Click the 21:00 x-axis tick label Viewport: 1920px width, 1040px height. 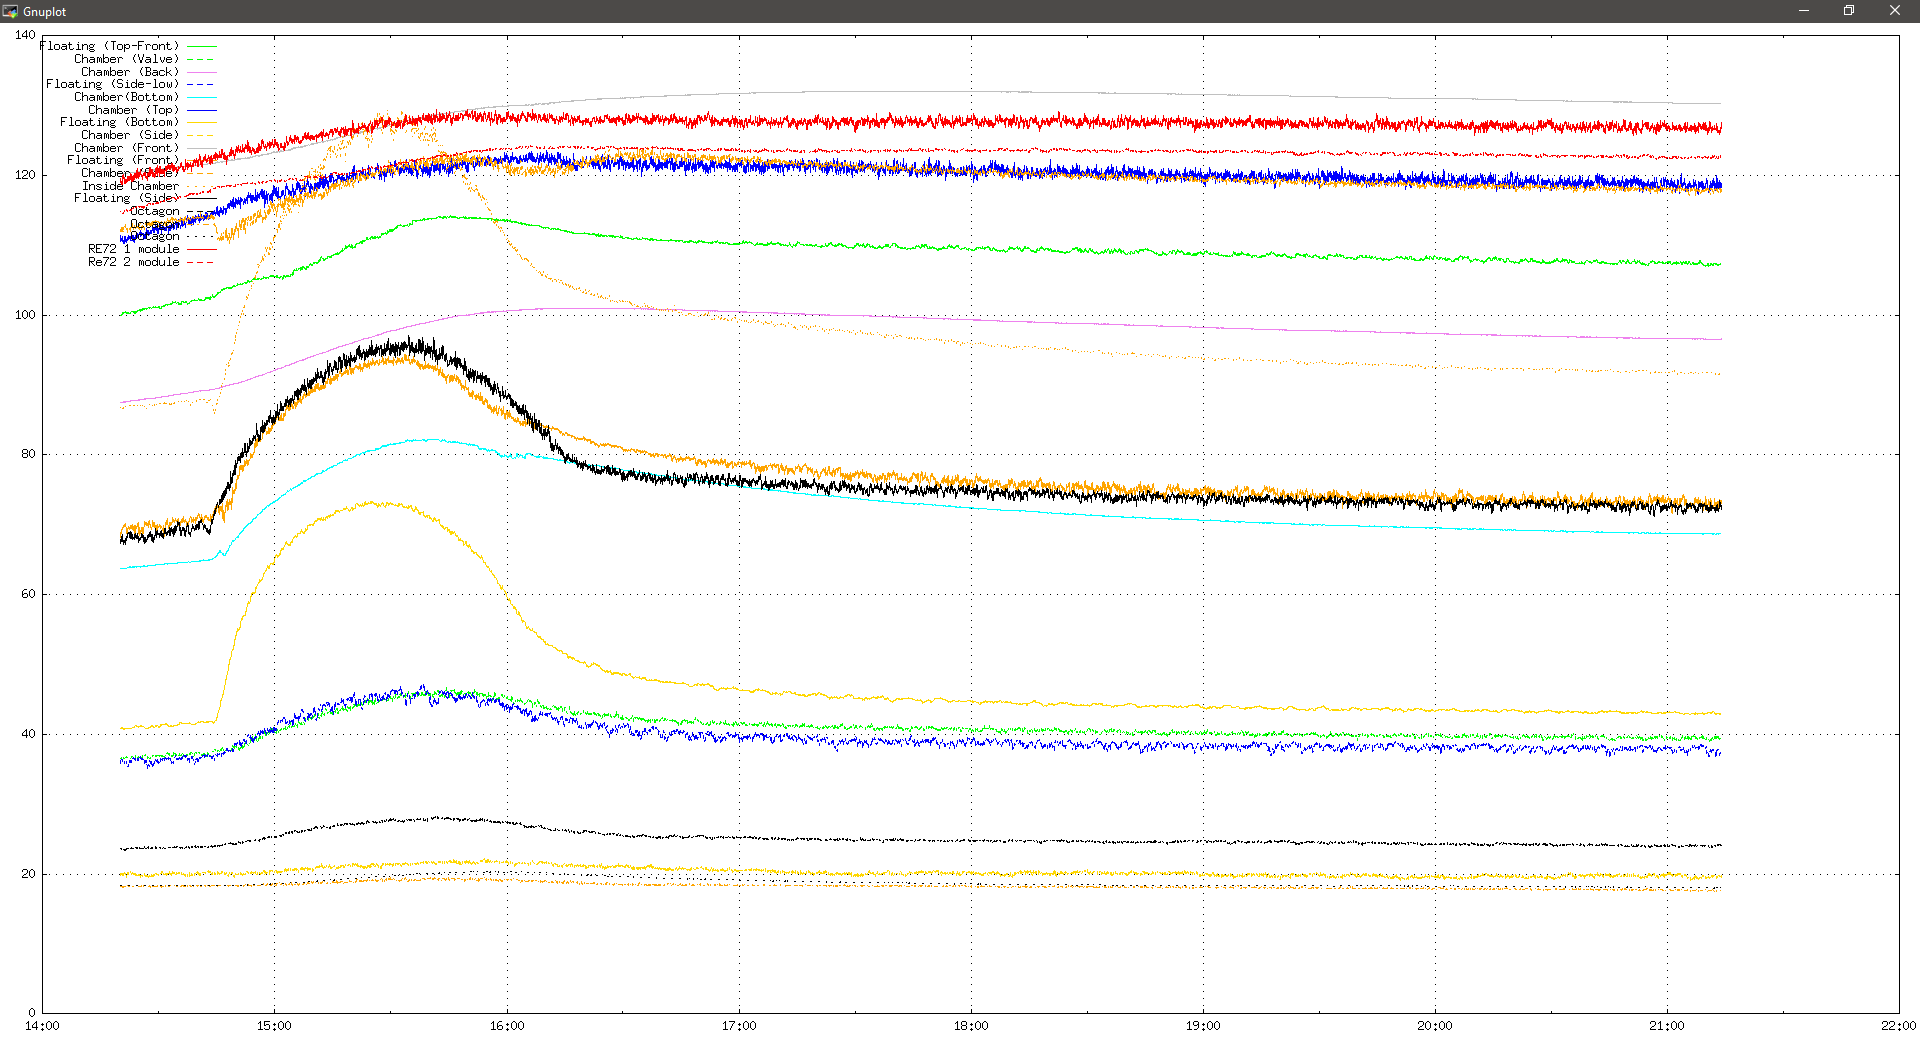click(1667, 1026)
